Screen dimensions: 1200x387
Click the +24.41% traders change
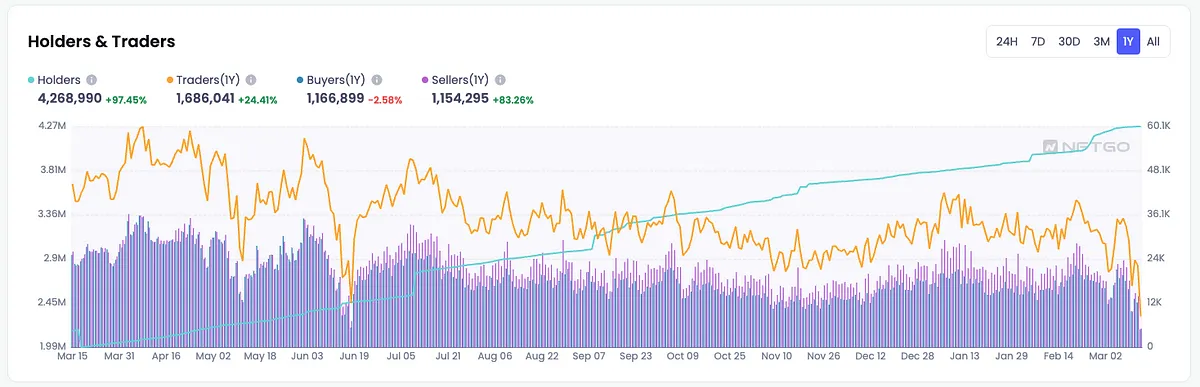(x=258, y=100)
